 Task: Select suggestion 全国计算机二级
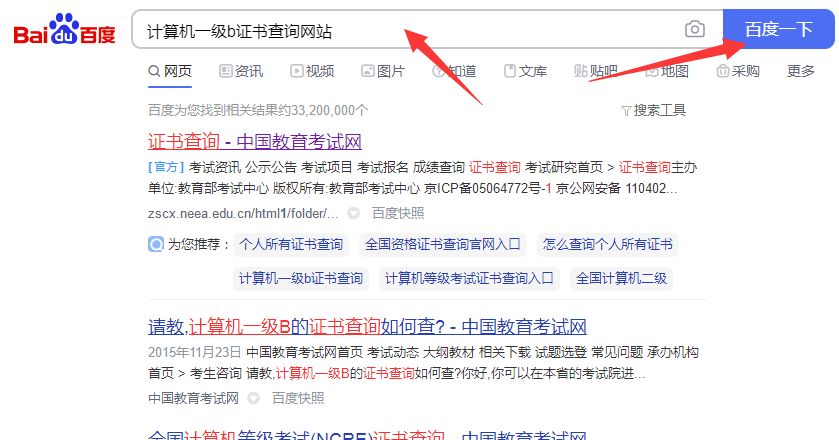tap(621, 279)
